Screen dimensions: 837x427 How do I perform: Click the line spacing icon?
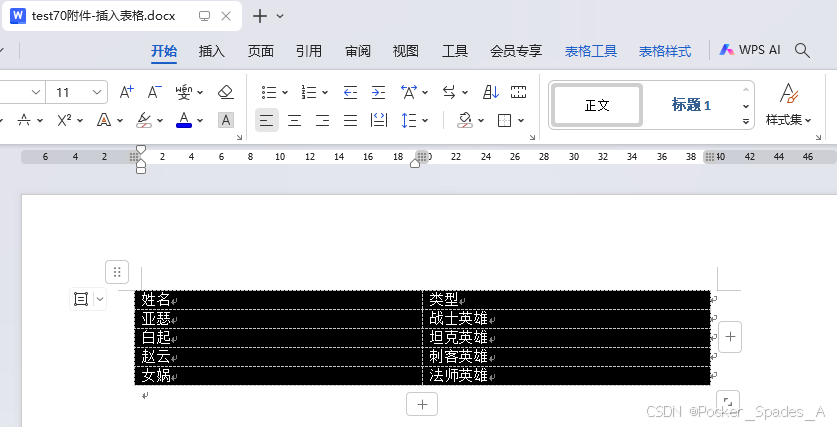409,120
